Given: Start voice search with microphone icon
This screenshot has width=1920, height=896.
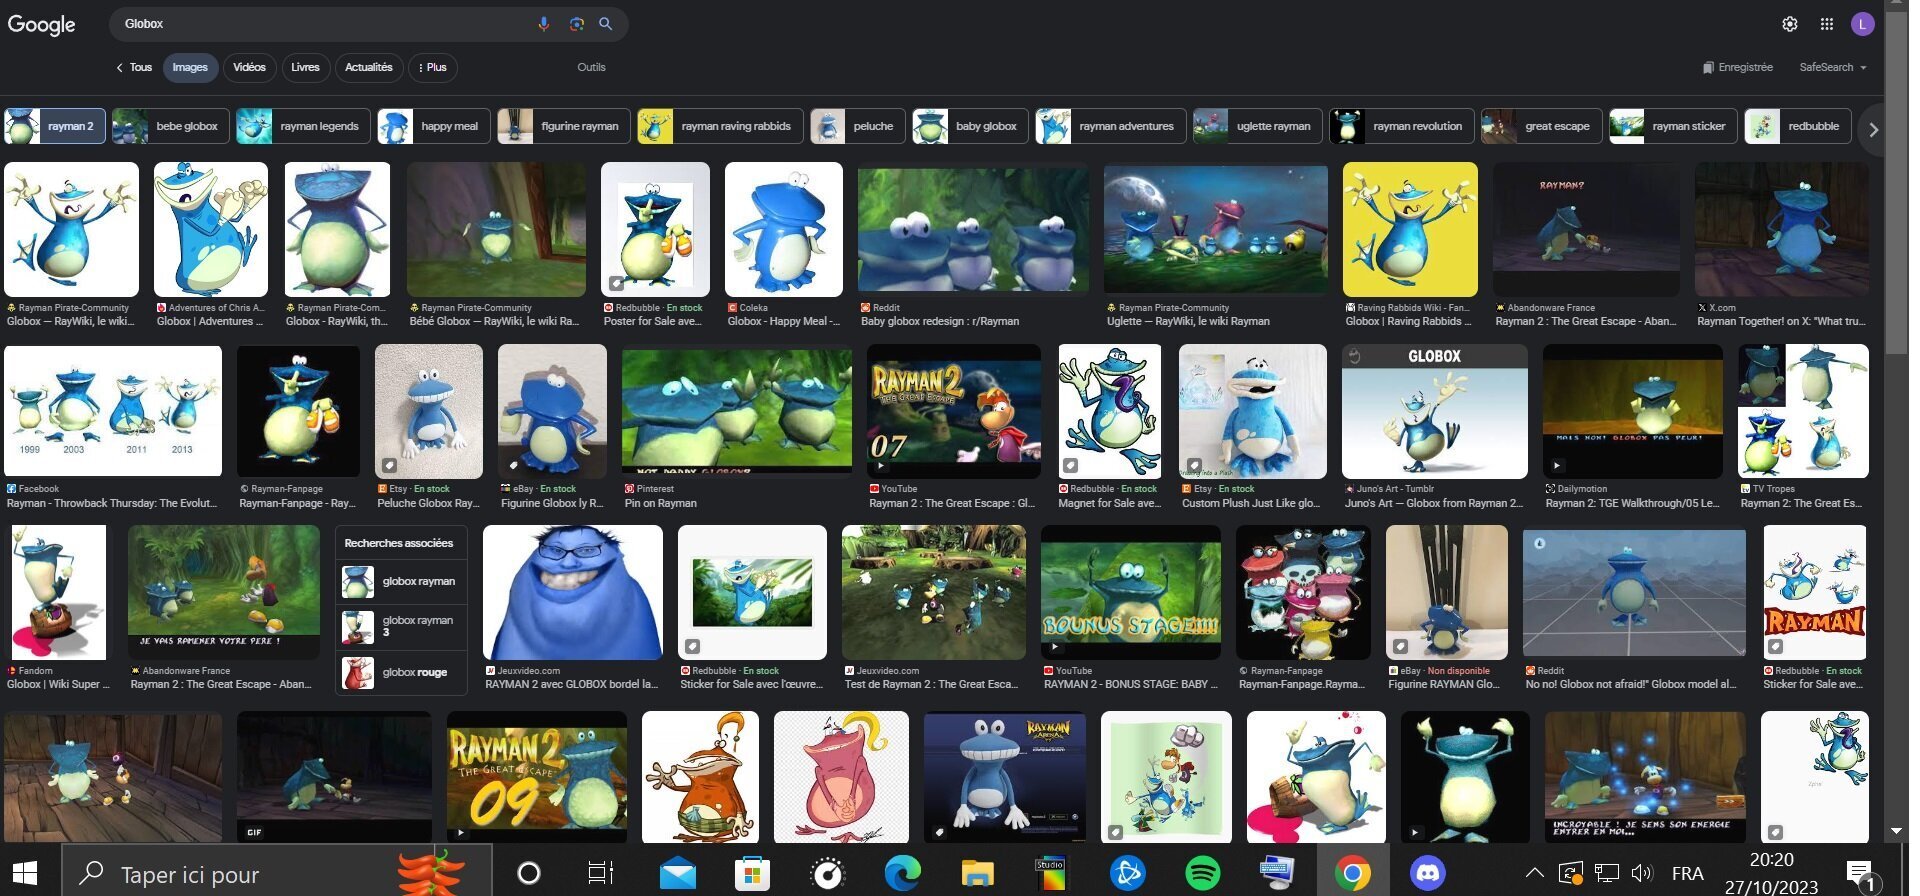Looking at the screenshot, I should [x=543, y=24].
